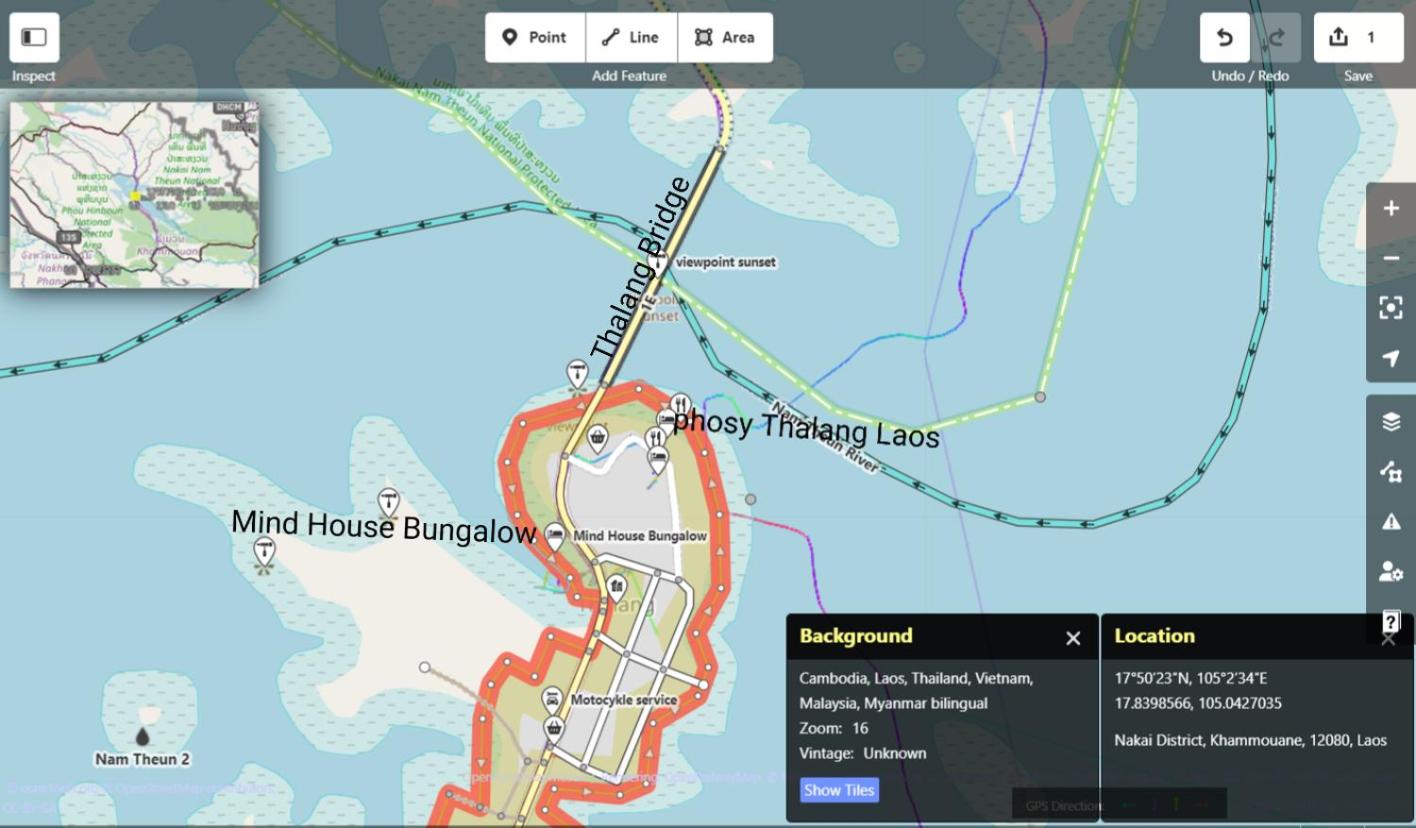
Task: Zoom out with the minus button
Action: (x=1391, y=258)
